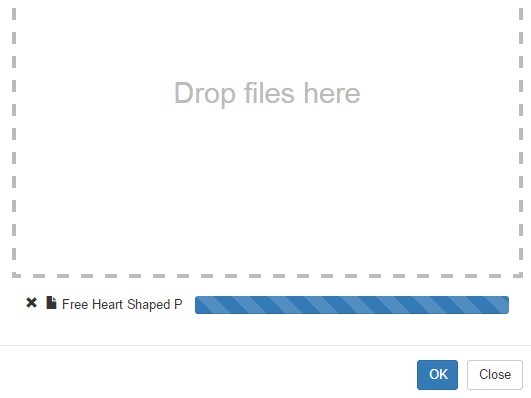Viewport: 531px width, 398px height.
Task: Click the Drop files here text
Action: click(x=267, y=93)
